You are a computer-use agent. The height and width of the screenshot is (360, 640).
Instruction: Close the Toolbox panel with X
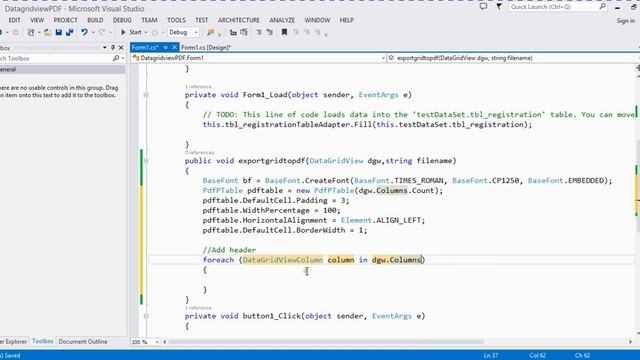(x=121, y=47)
